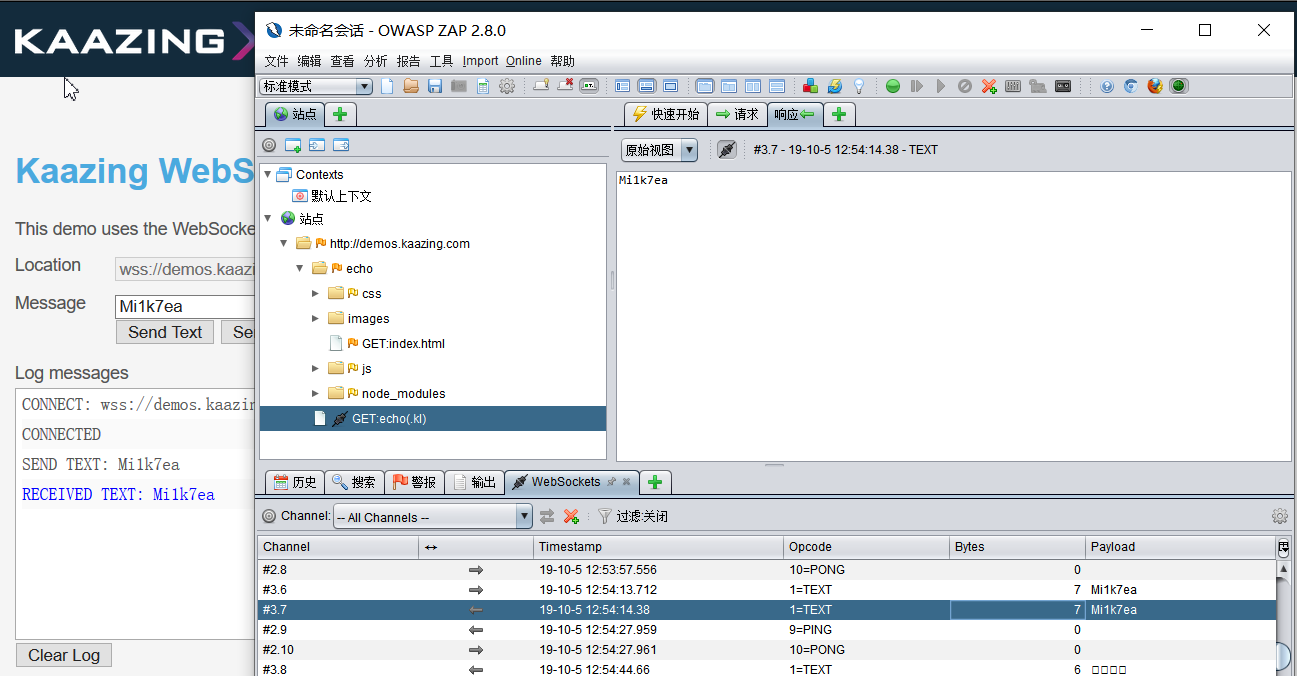Expand the node_modules folder in tree
Screen dimensions: 1297x676
click(315, 394)
